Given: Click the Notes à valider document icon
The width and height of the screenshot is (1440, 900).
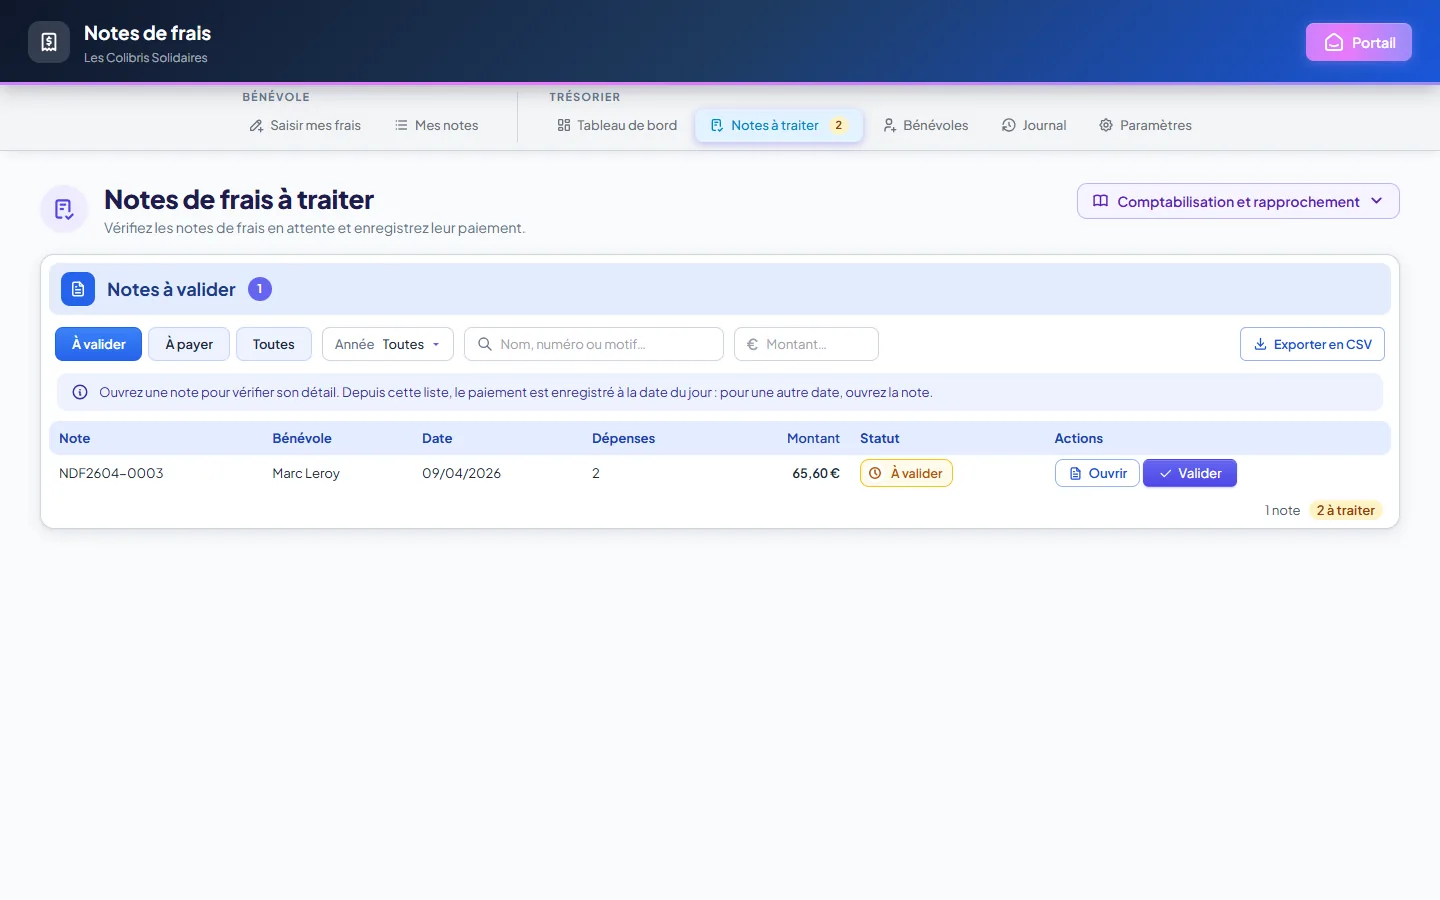Looking at the screenshot, I should [x=78, y=289].
